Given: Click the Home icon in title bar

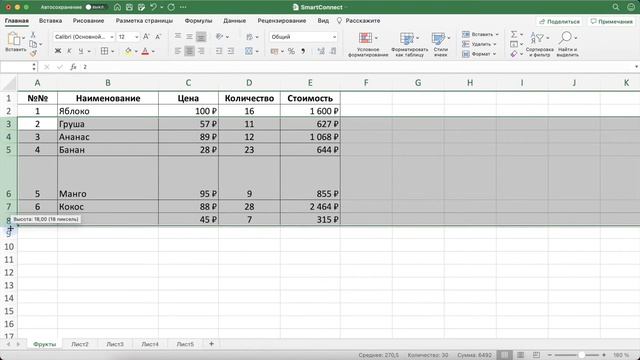Looking at the screenshot, I should click(117, 7).
